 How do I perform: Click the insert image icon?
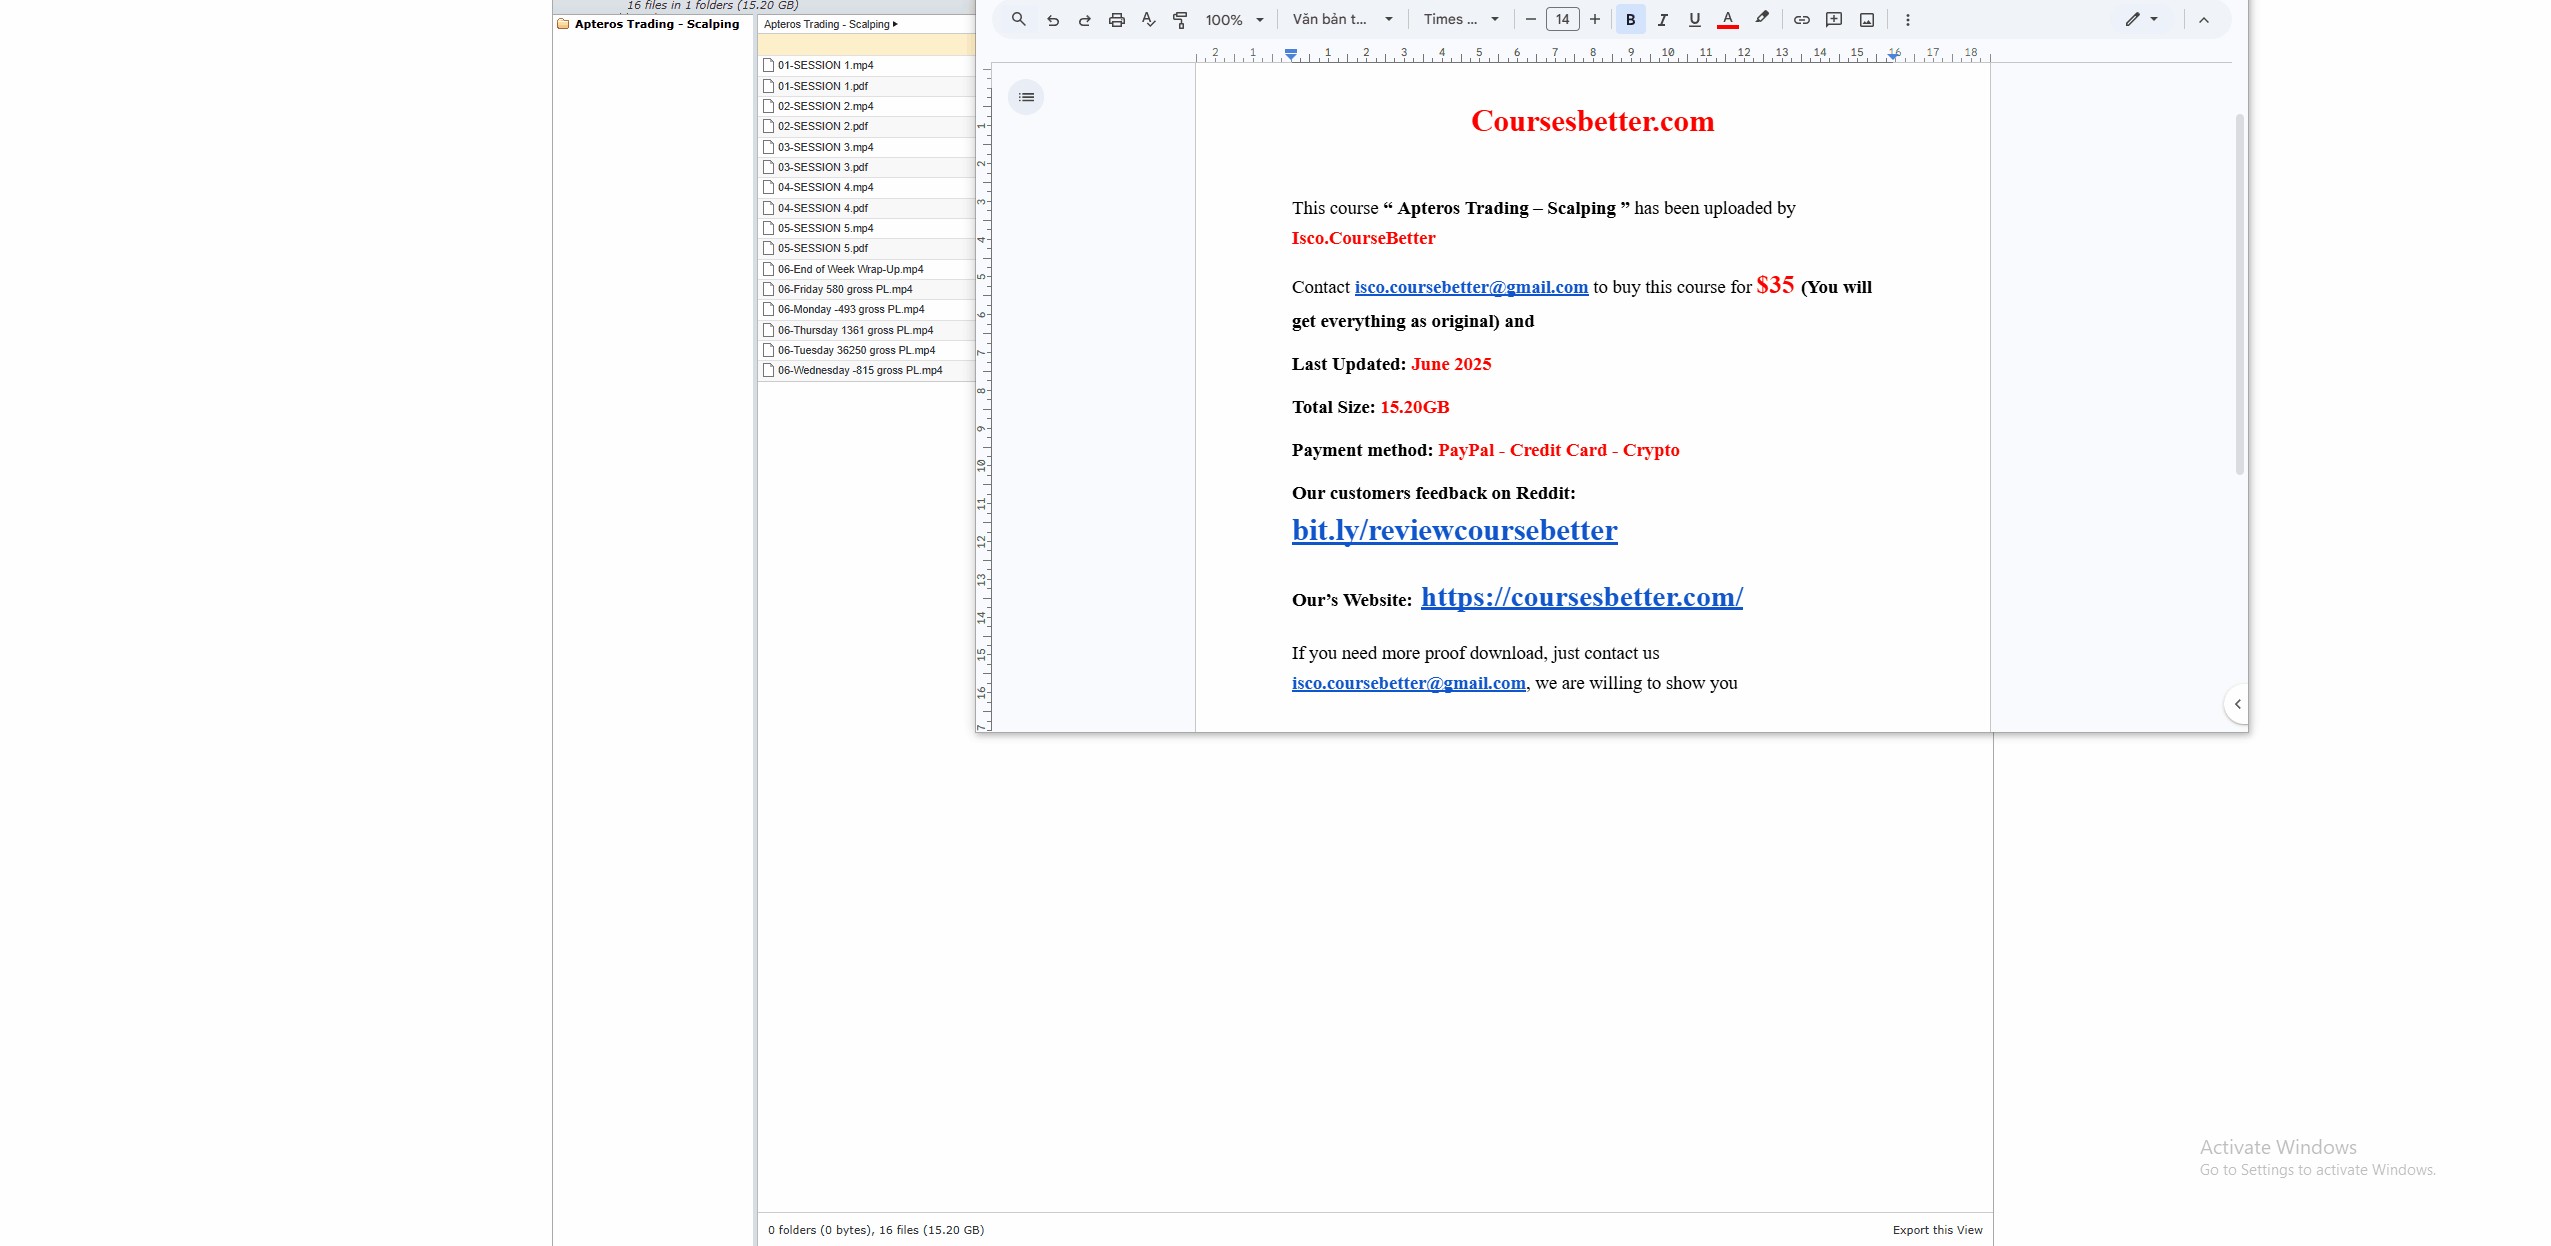[x=1866, y=20]
